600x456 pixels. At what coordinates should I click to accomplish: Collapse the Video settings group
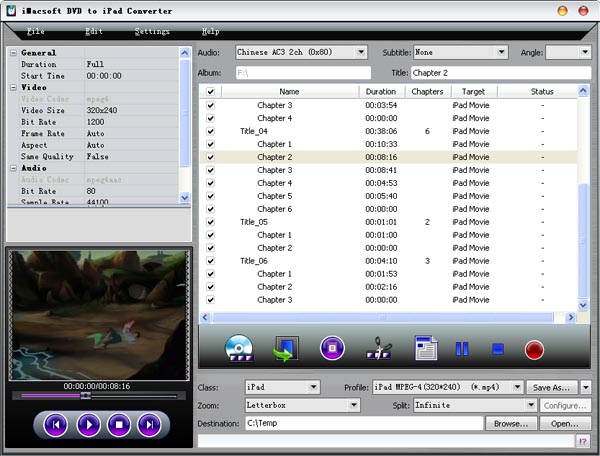click(13, 87)
